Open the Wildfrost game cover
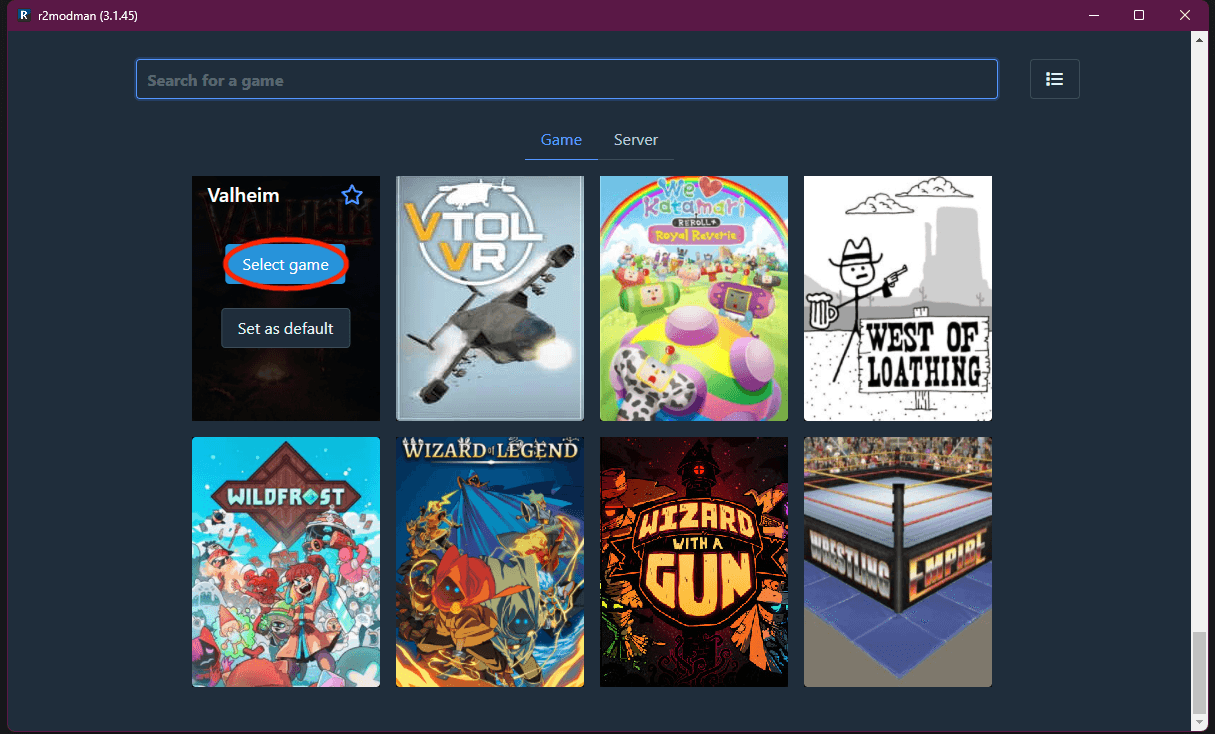 [x=286, y=562]
